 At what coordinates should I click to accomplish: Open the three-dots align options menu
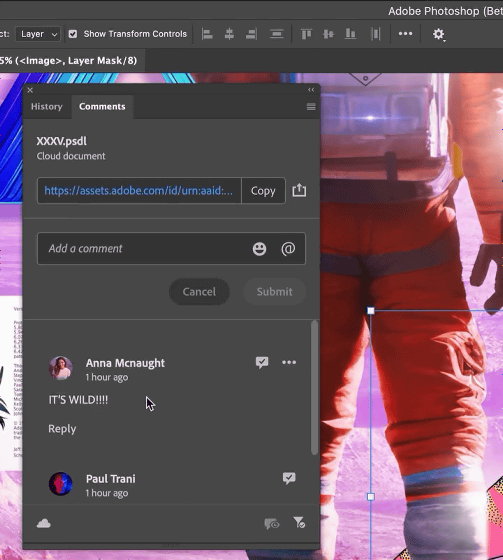tap(405, 34)
